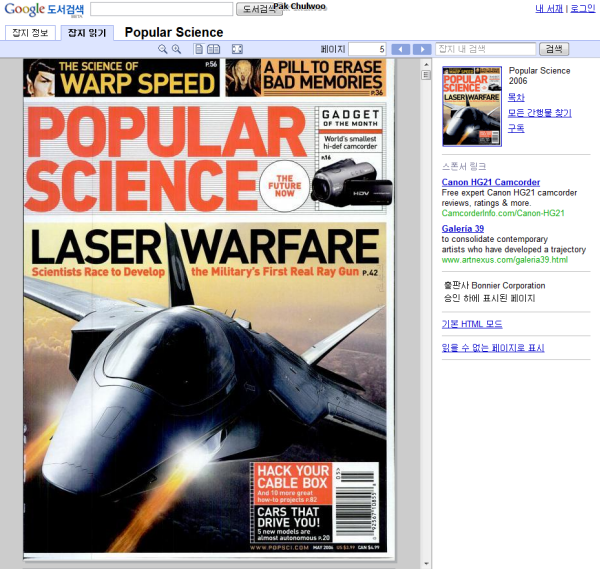Screen dimensions: 600x569
Task: Click the 로그인 link
Action: click(583, 8)
